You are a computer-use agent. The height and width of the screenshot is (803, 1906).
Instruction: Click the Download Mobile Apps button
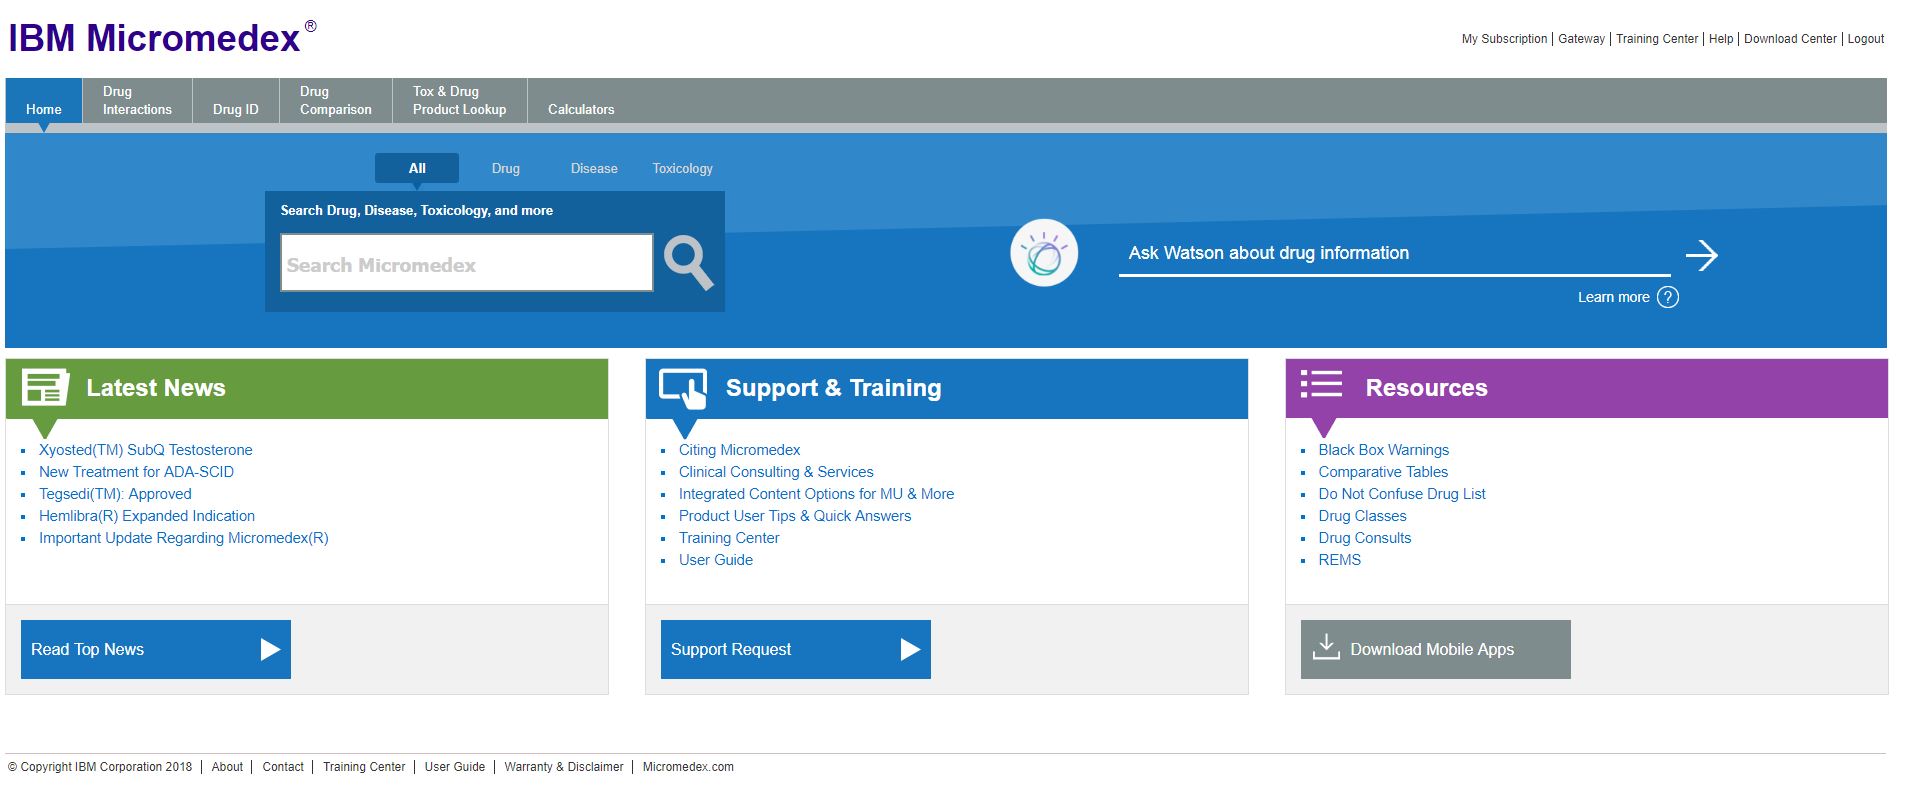coord(1436,649)
